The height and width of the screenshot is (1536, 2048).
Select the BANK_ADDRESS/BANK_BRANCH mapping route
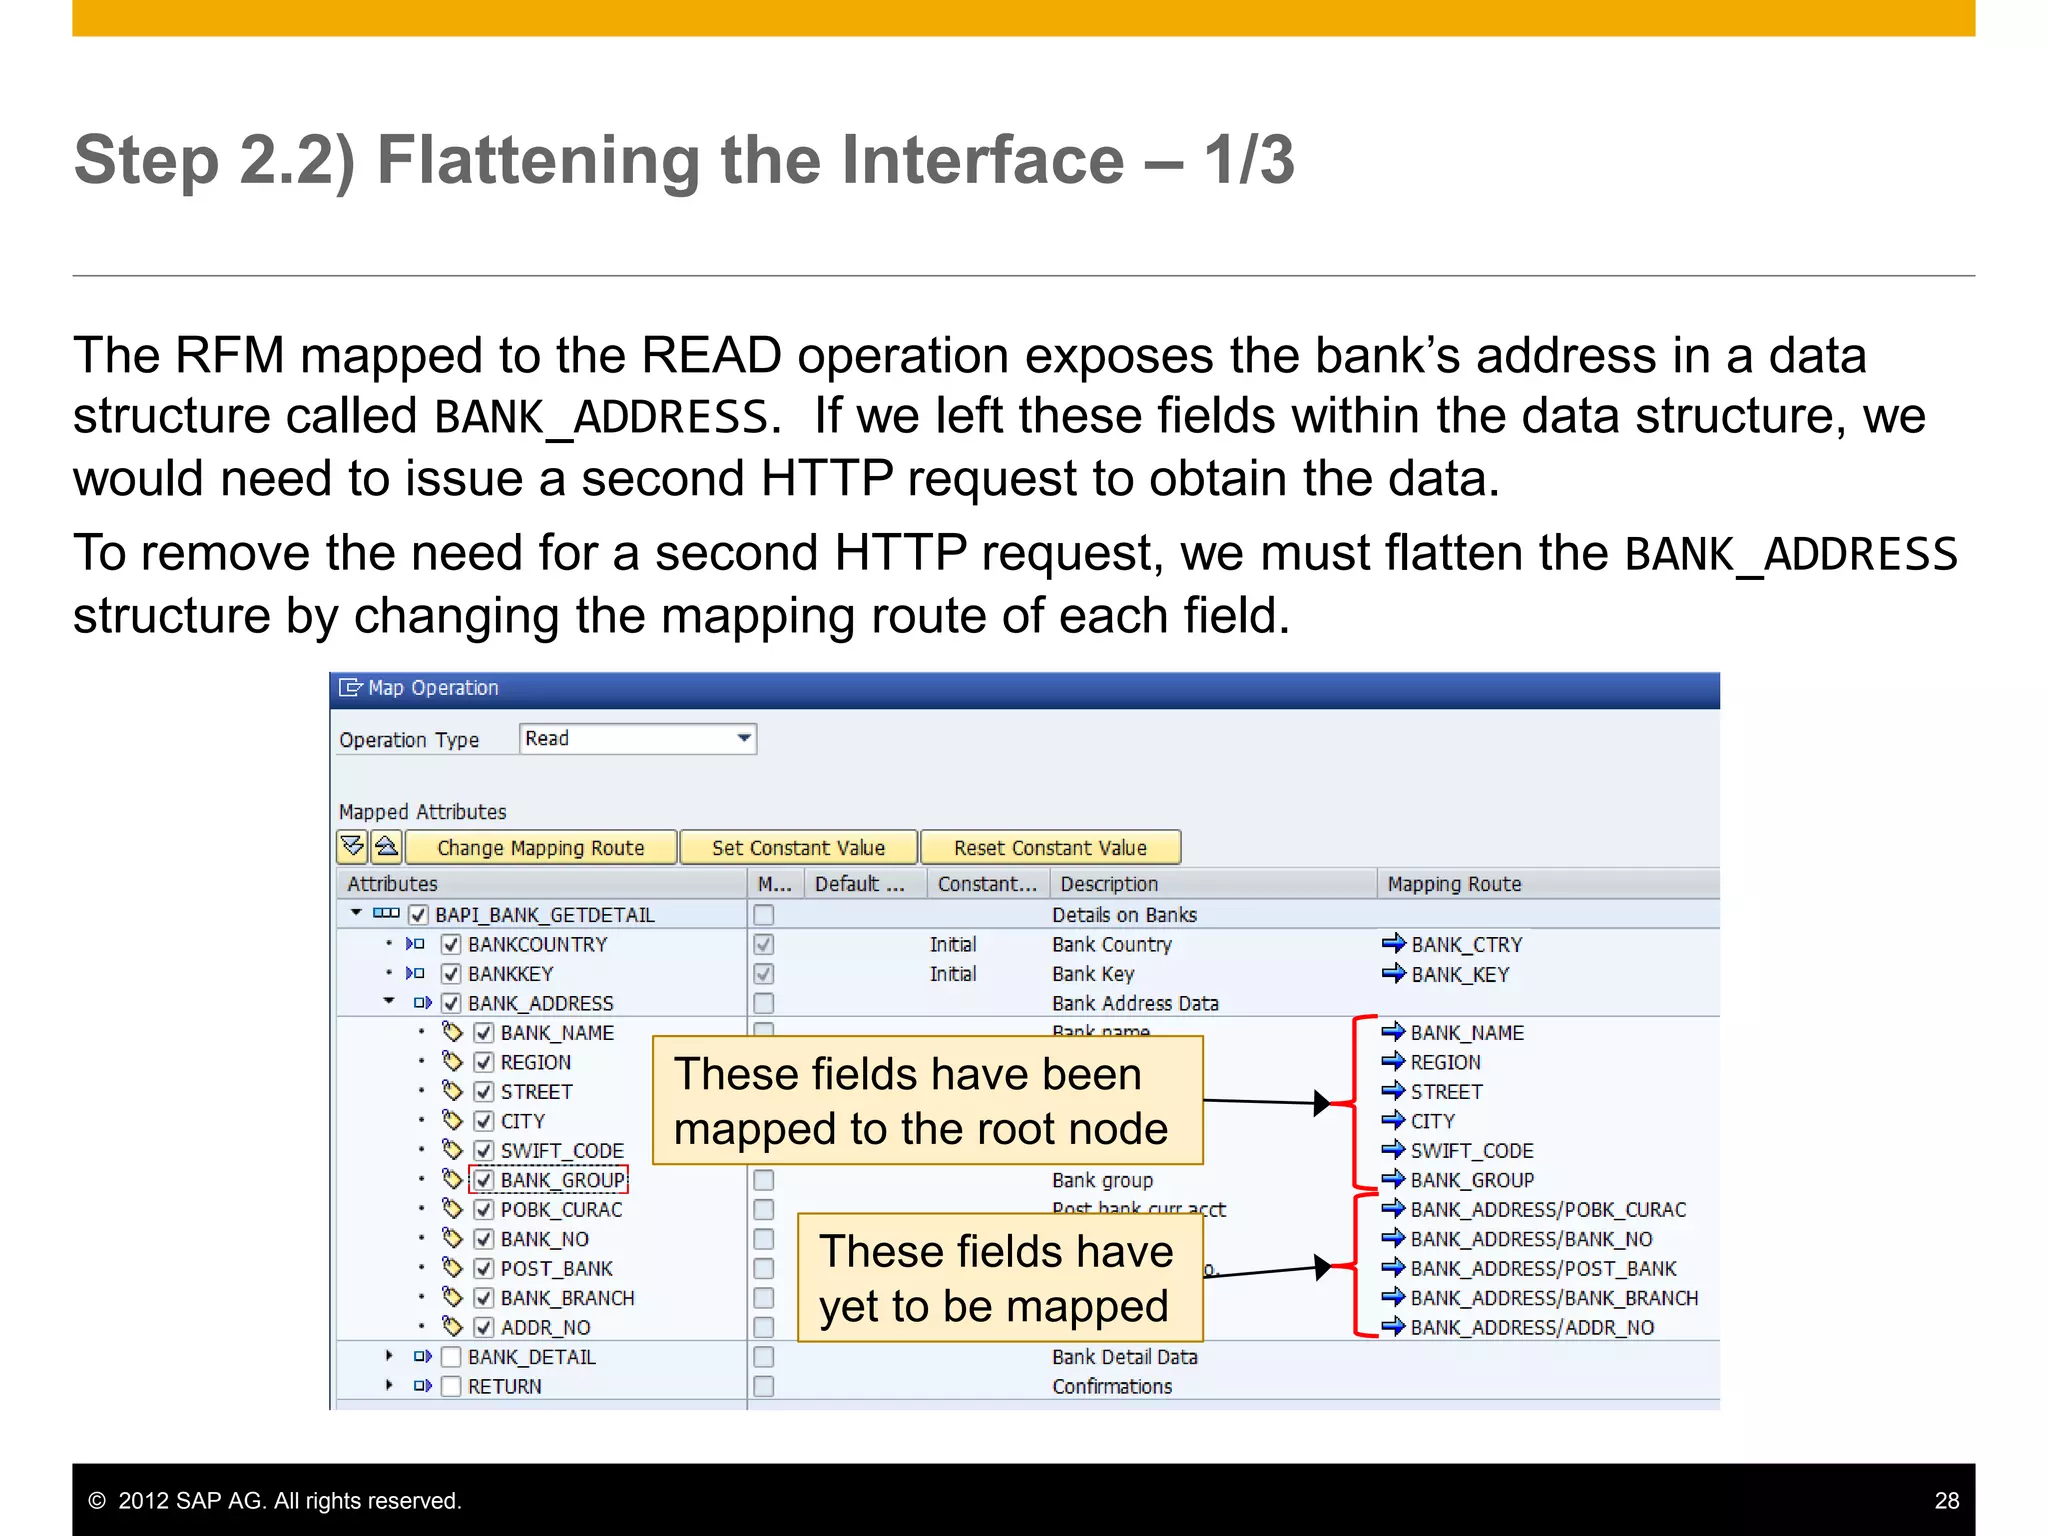pos(1554,1298)
